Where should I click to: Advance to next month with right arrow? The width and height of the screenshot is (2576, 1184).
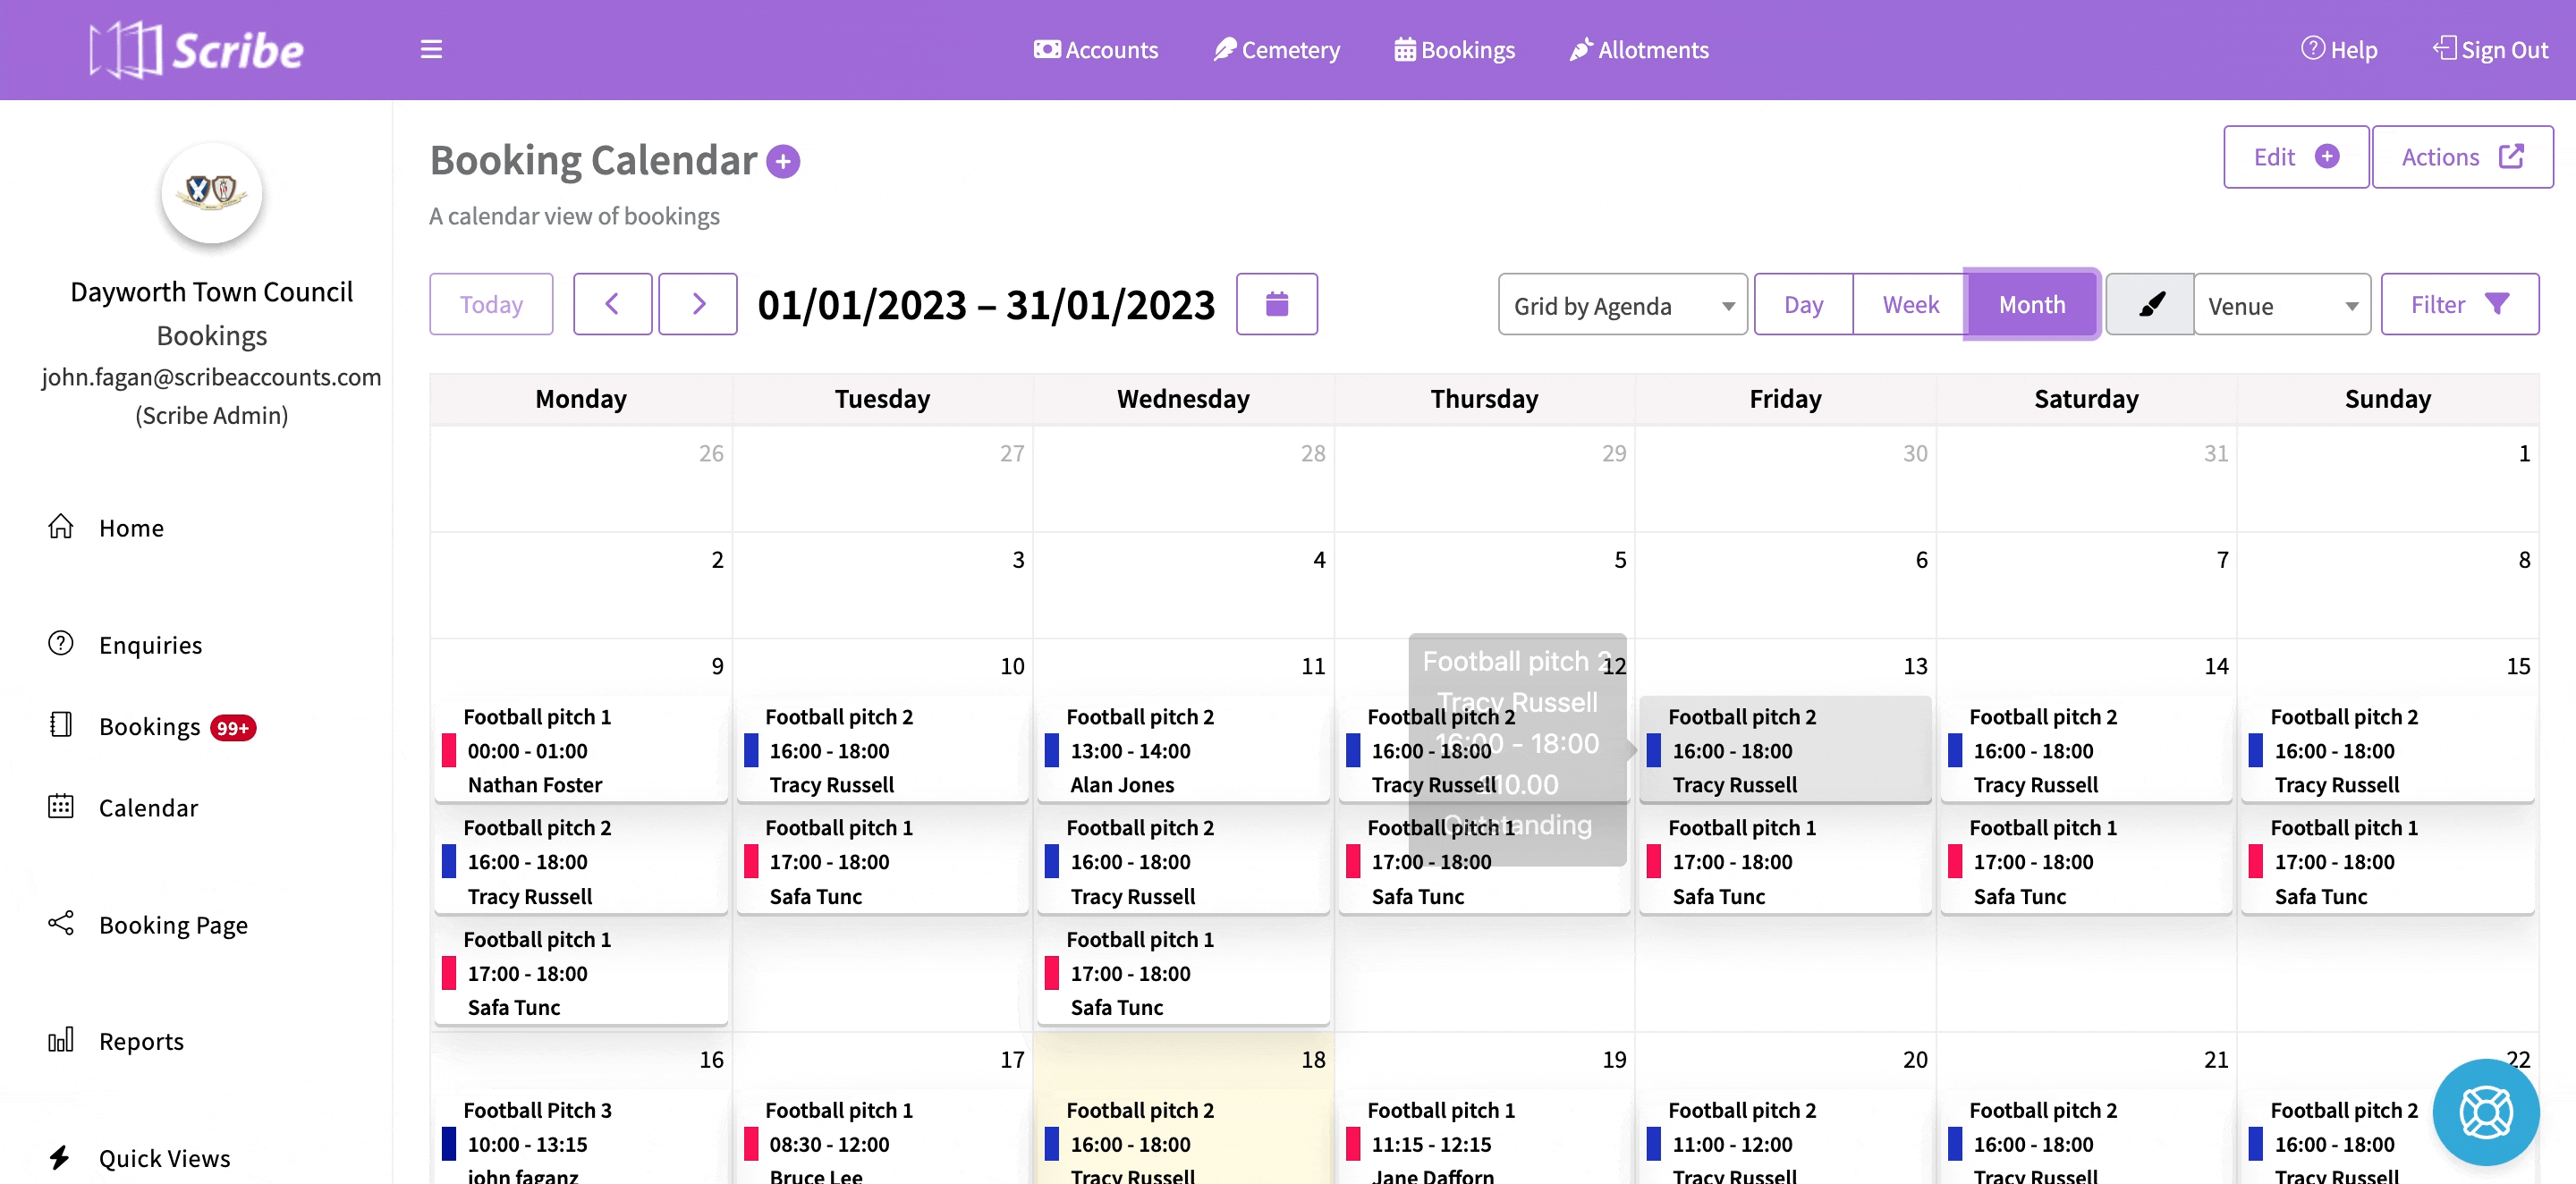(698, 304)
